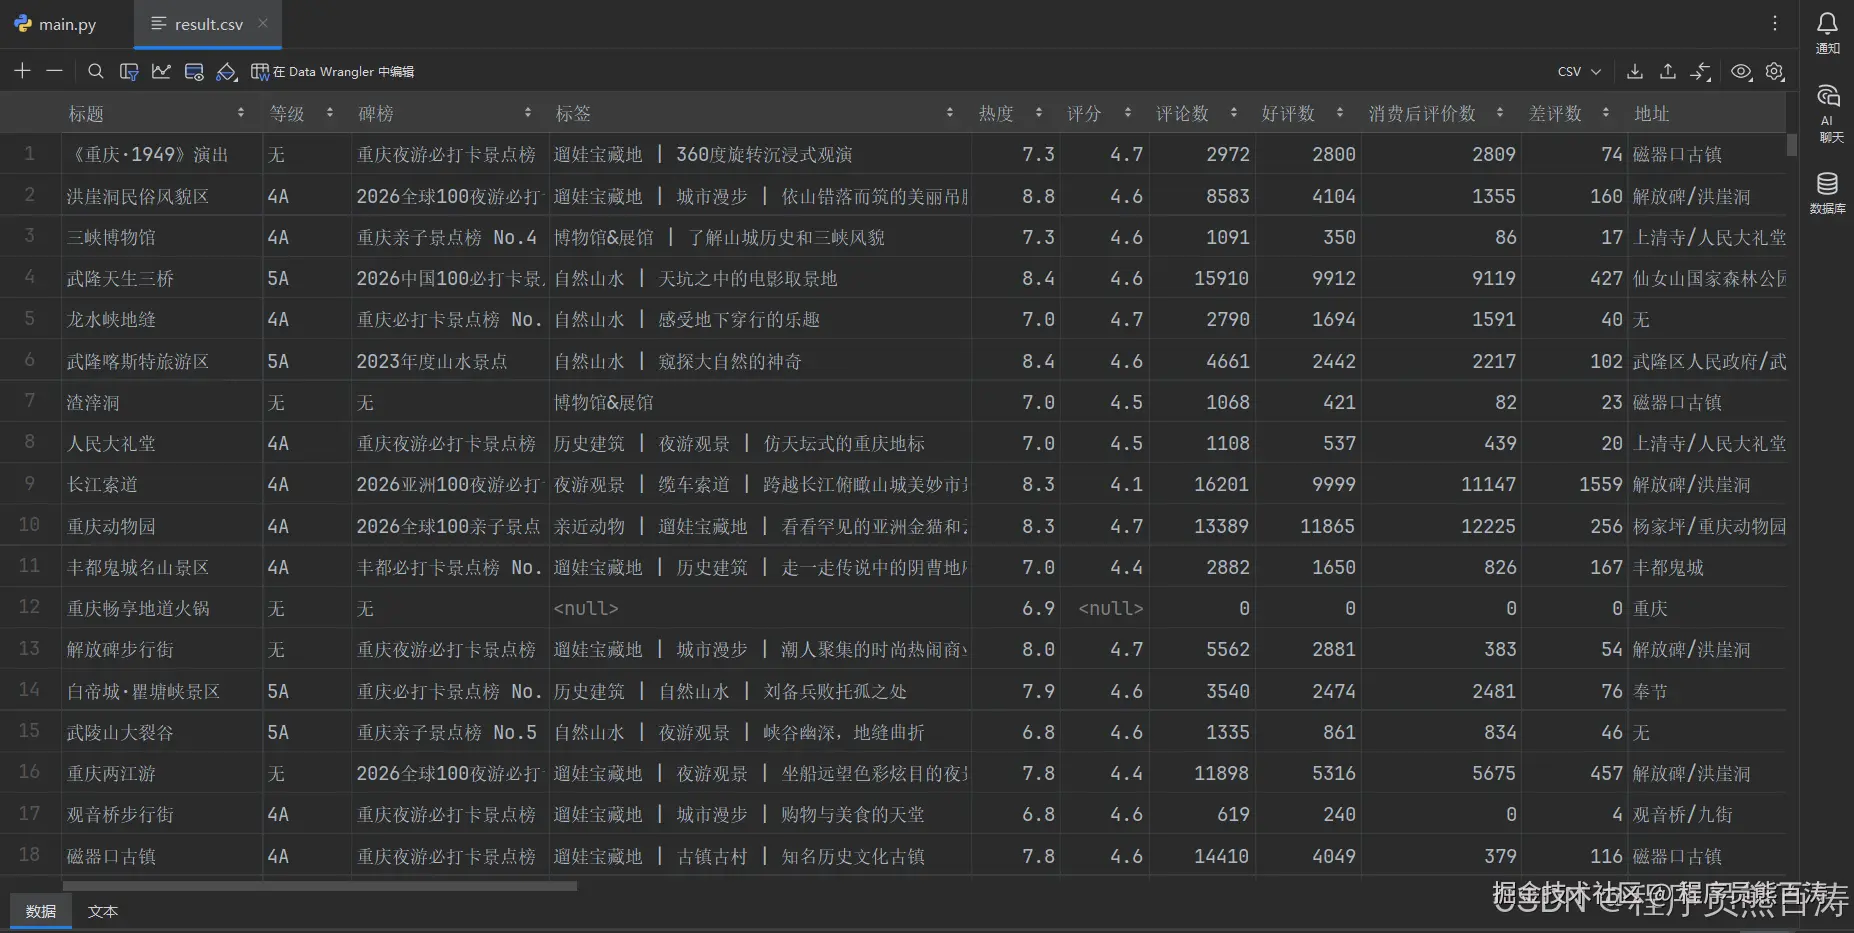Open the notifications bell panel

[1827, 31]
